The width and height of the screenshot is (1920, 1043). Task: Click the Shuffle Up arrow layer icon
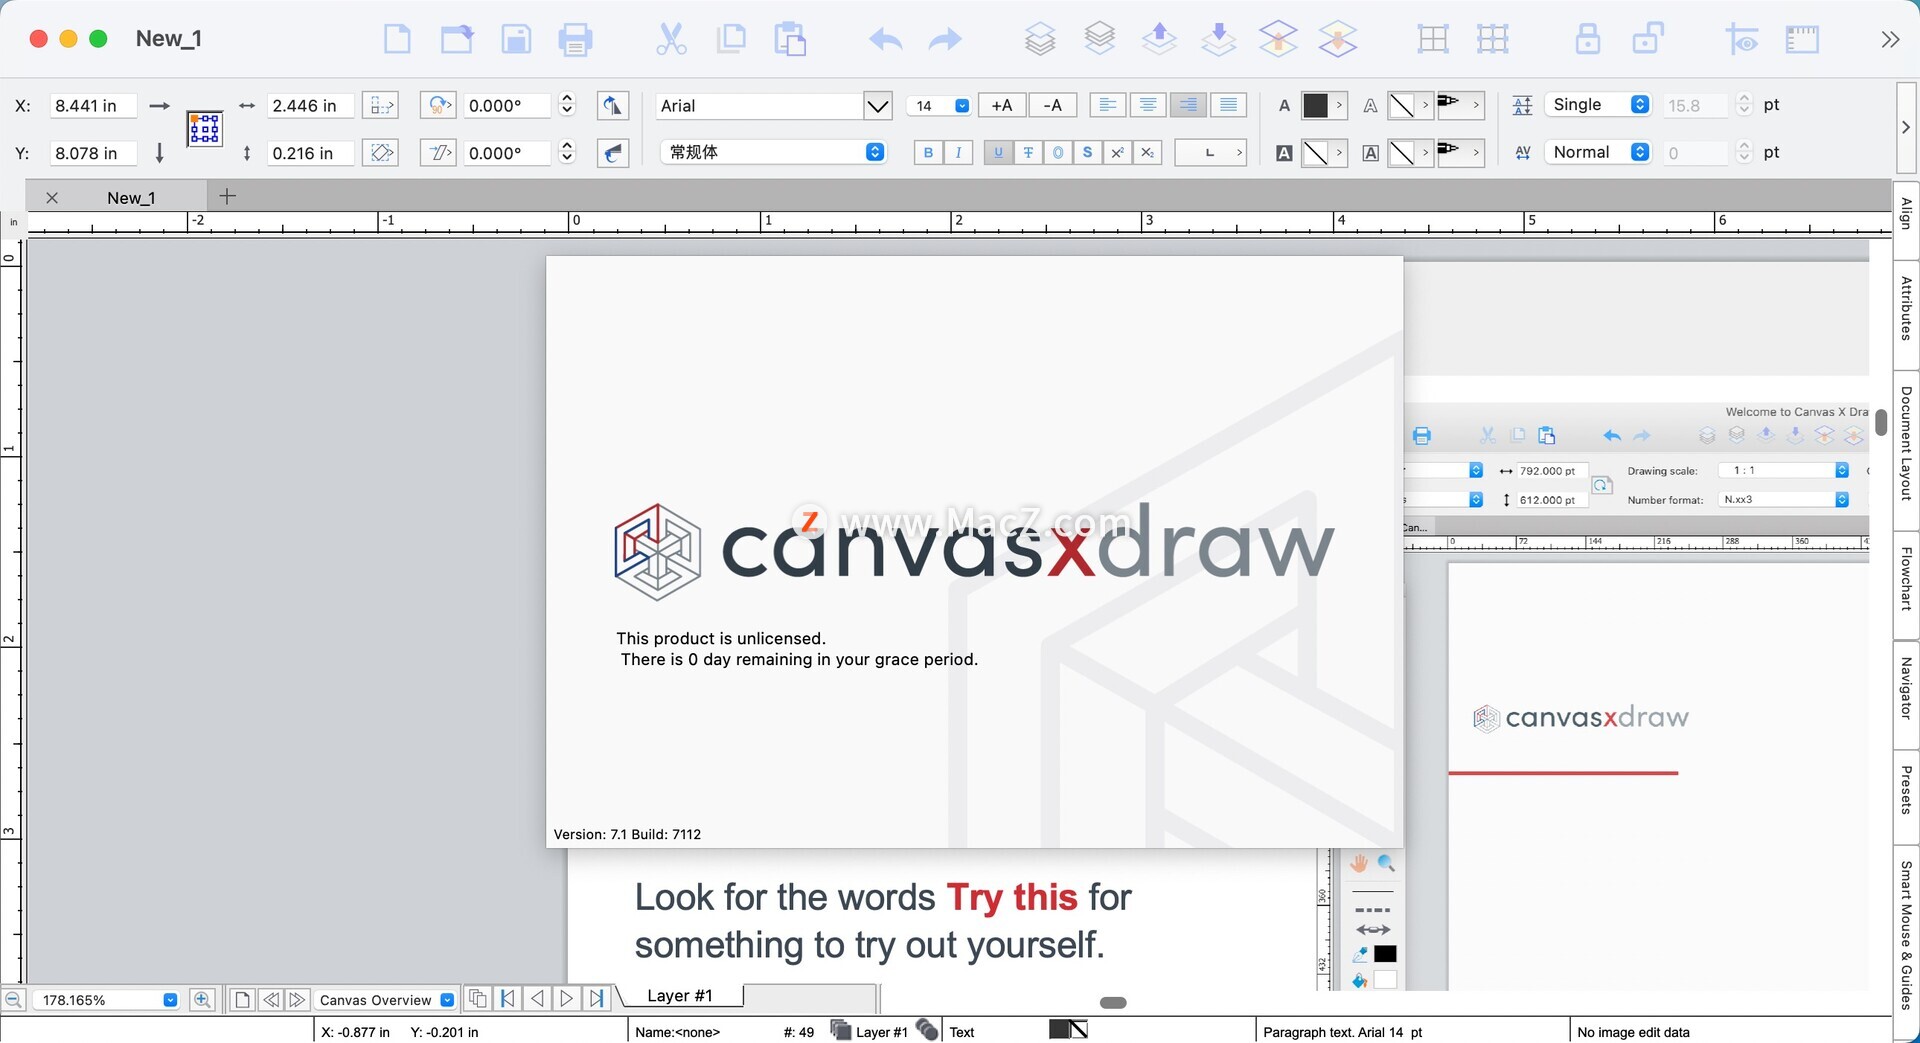tap(1159, 40)
